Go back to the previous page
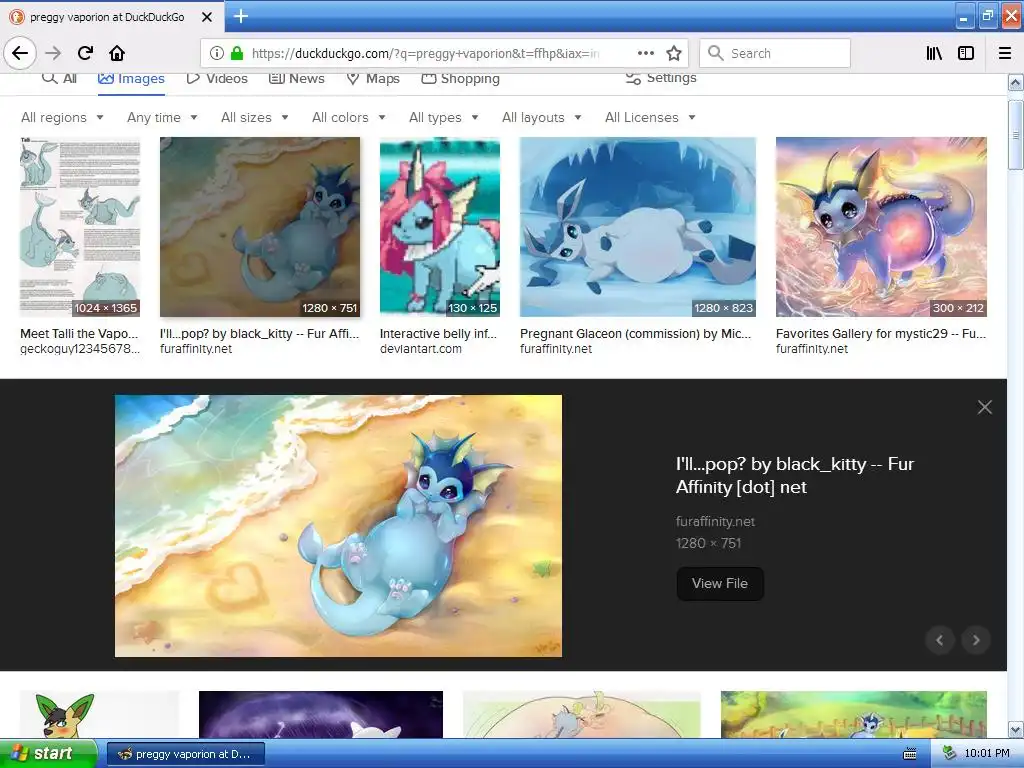 (x=20, y=53)
